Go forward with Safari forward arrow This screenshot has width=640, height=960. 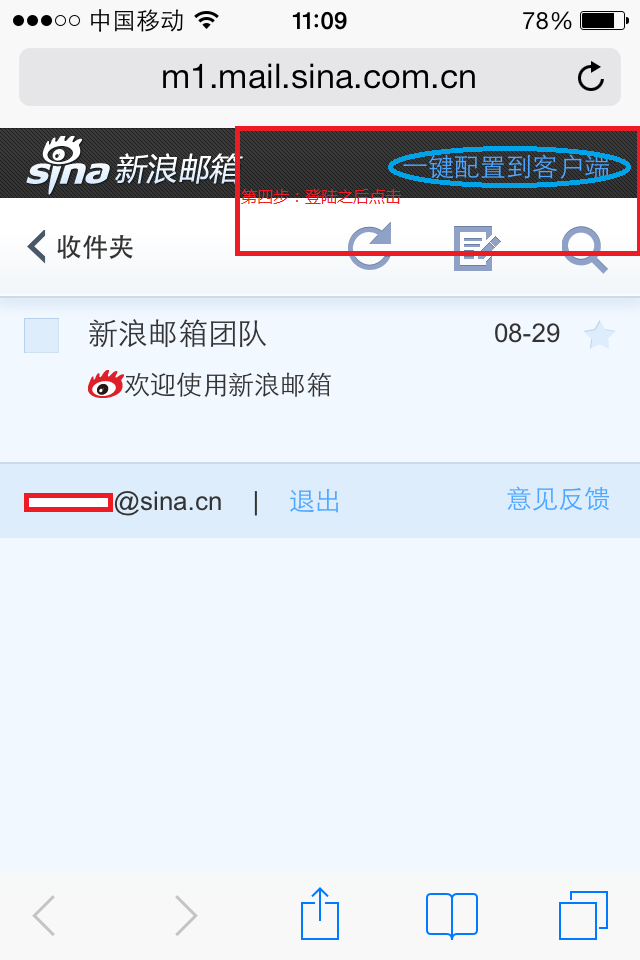186,915
